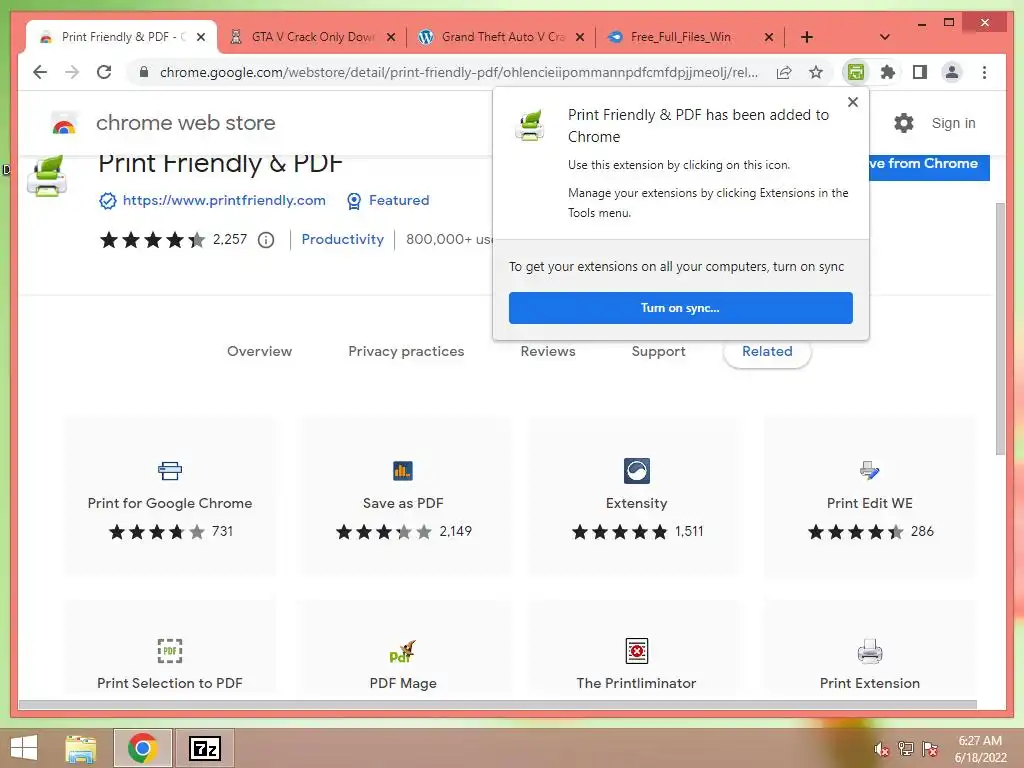Viewport: 1024px width, 768px height.
Task: Close the extension added popup
Action: (x=852, y=102)
